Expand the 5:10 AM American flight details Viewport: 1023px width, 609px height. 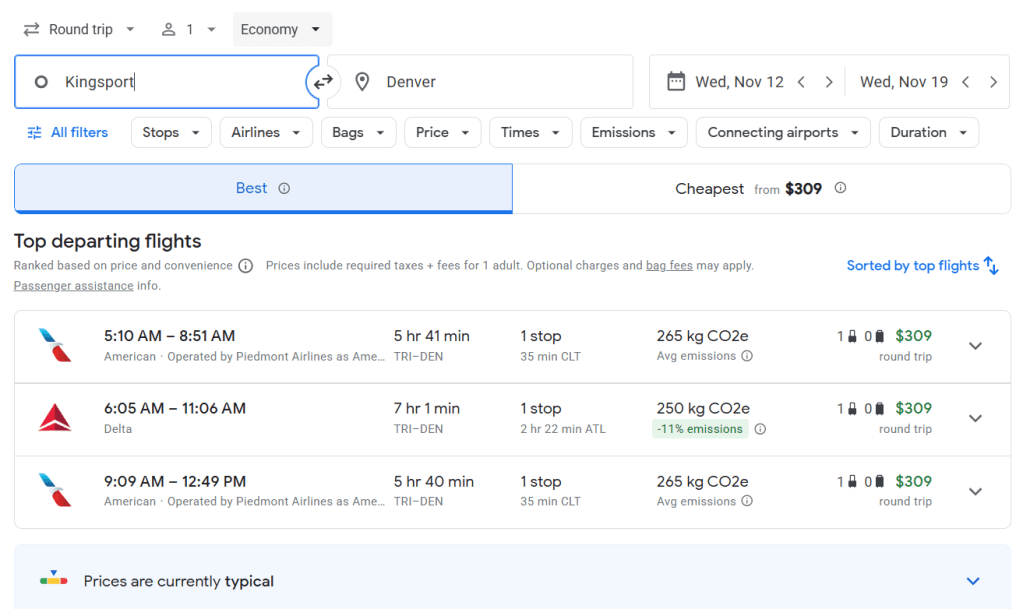point(975,346)
